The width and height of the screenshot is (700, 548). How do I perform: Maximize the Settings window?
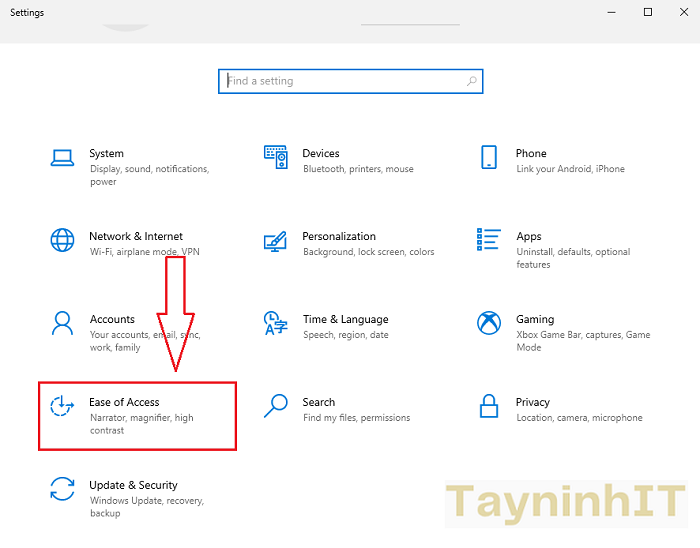click(648, 12)
